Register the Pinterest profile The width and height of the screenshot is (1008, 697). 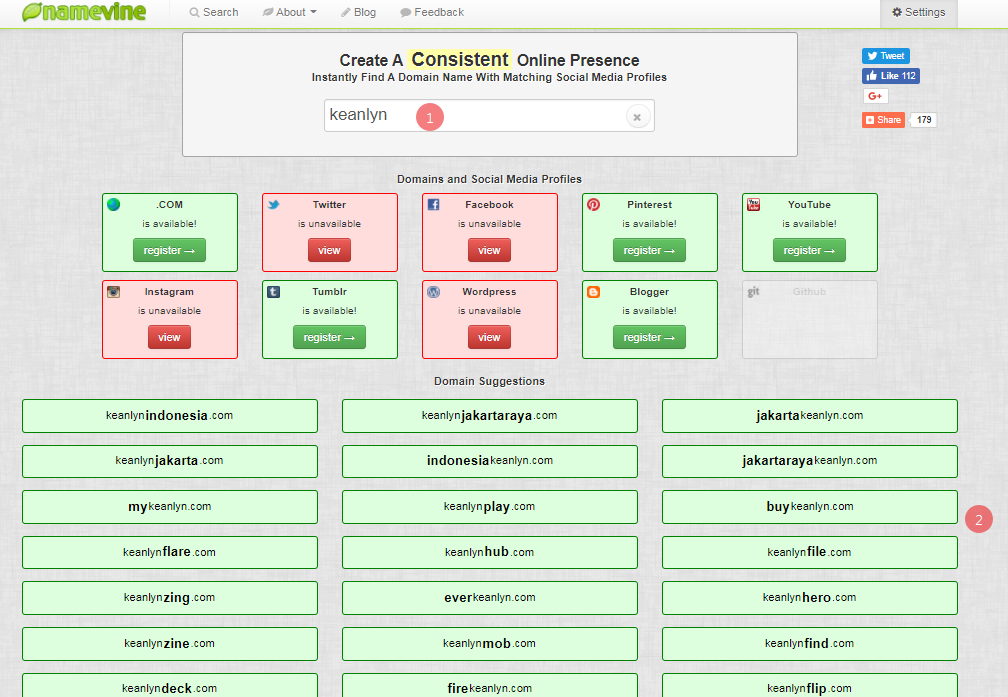pos(649,250)
